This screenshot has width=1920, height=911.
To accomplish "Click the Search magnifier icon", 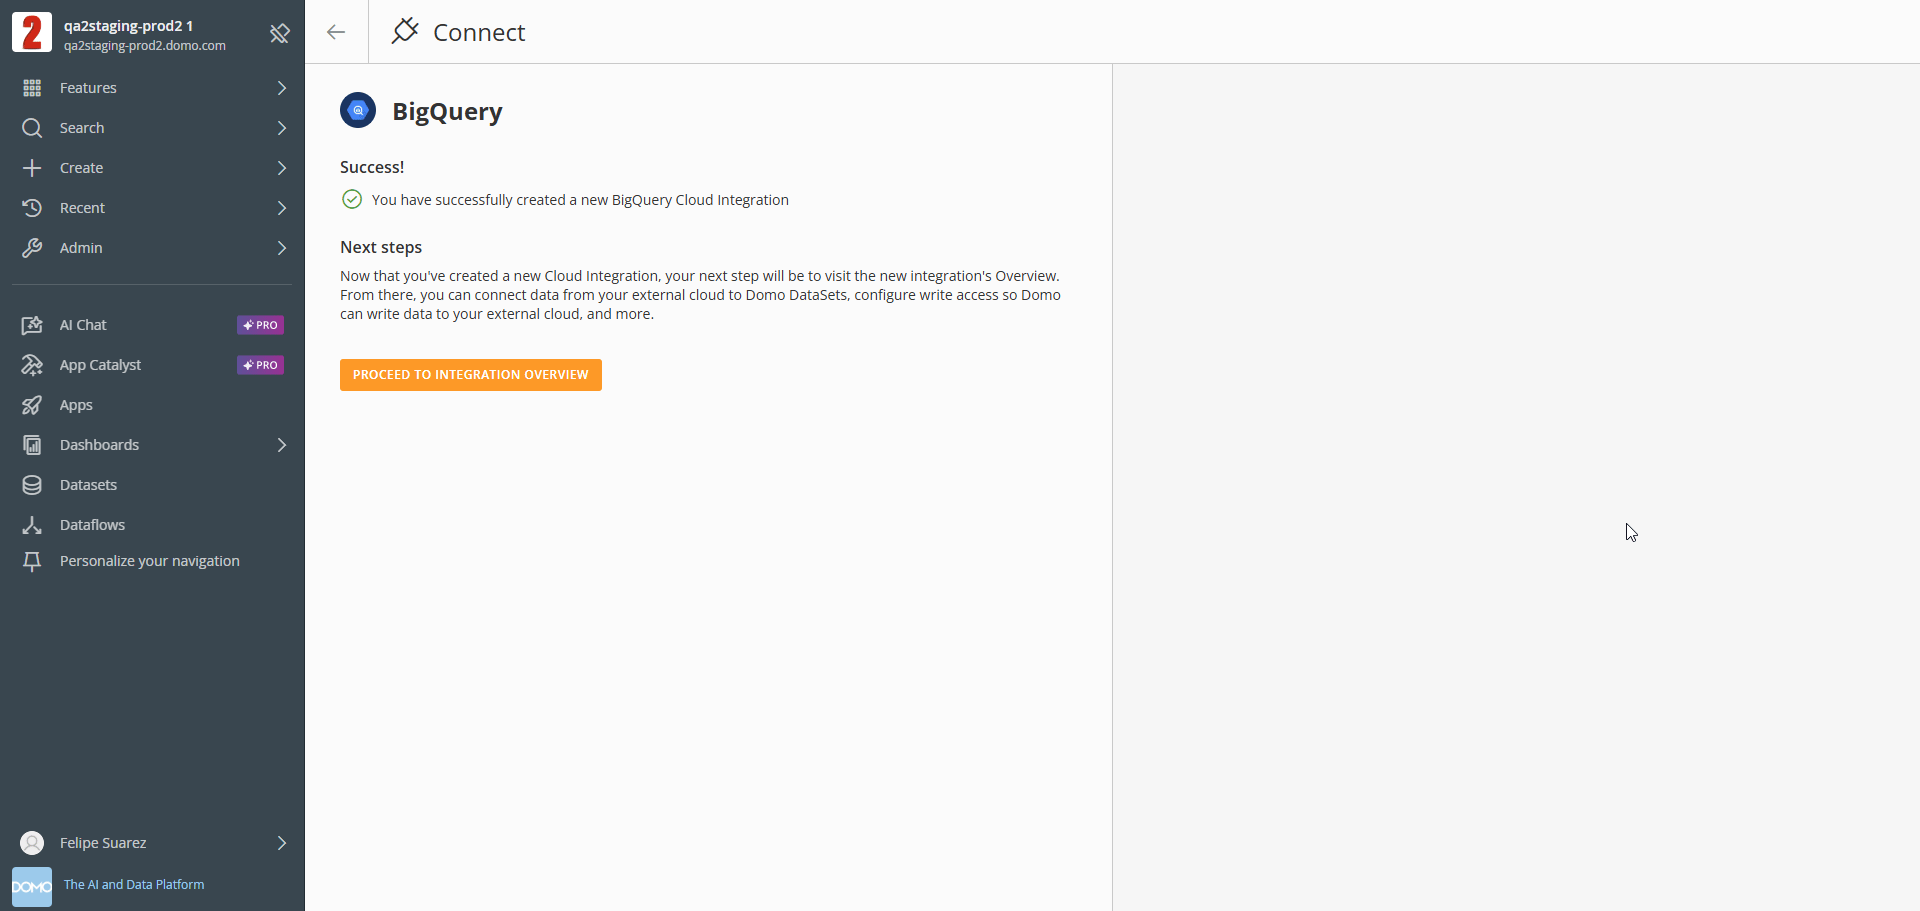I will click(x=32, y=128).
